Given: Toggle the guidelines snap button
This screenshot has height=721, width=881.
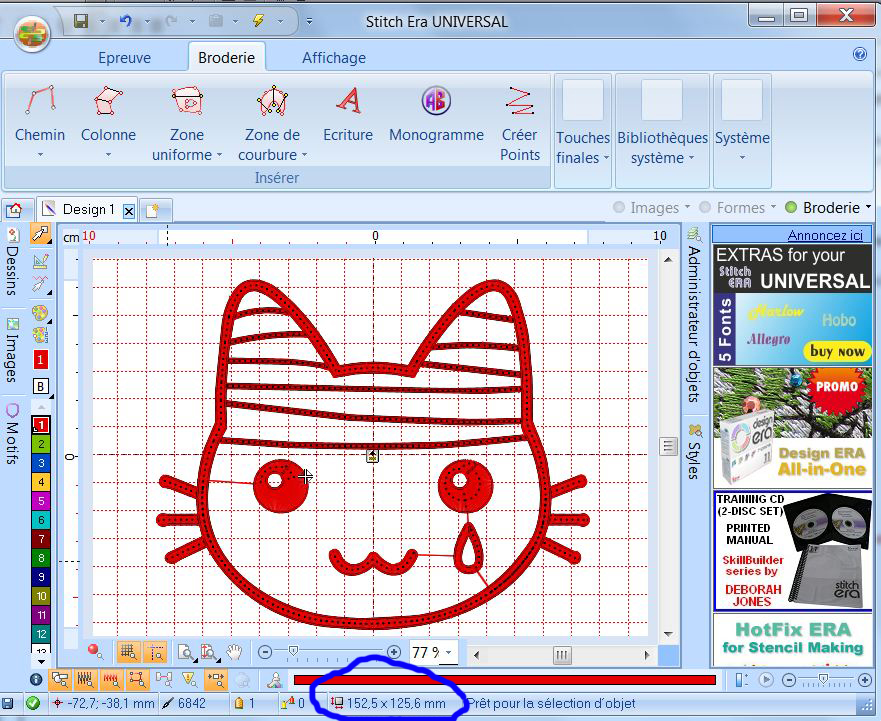Looking at the screenshot, I should click(x=155, y=652).
